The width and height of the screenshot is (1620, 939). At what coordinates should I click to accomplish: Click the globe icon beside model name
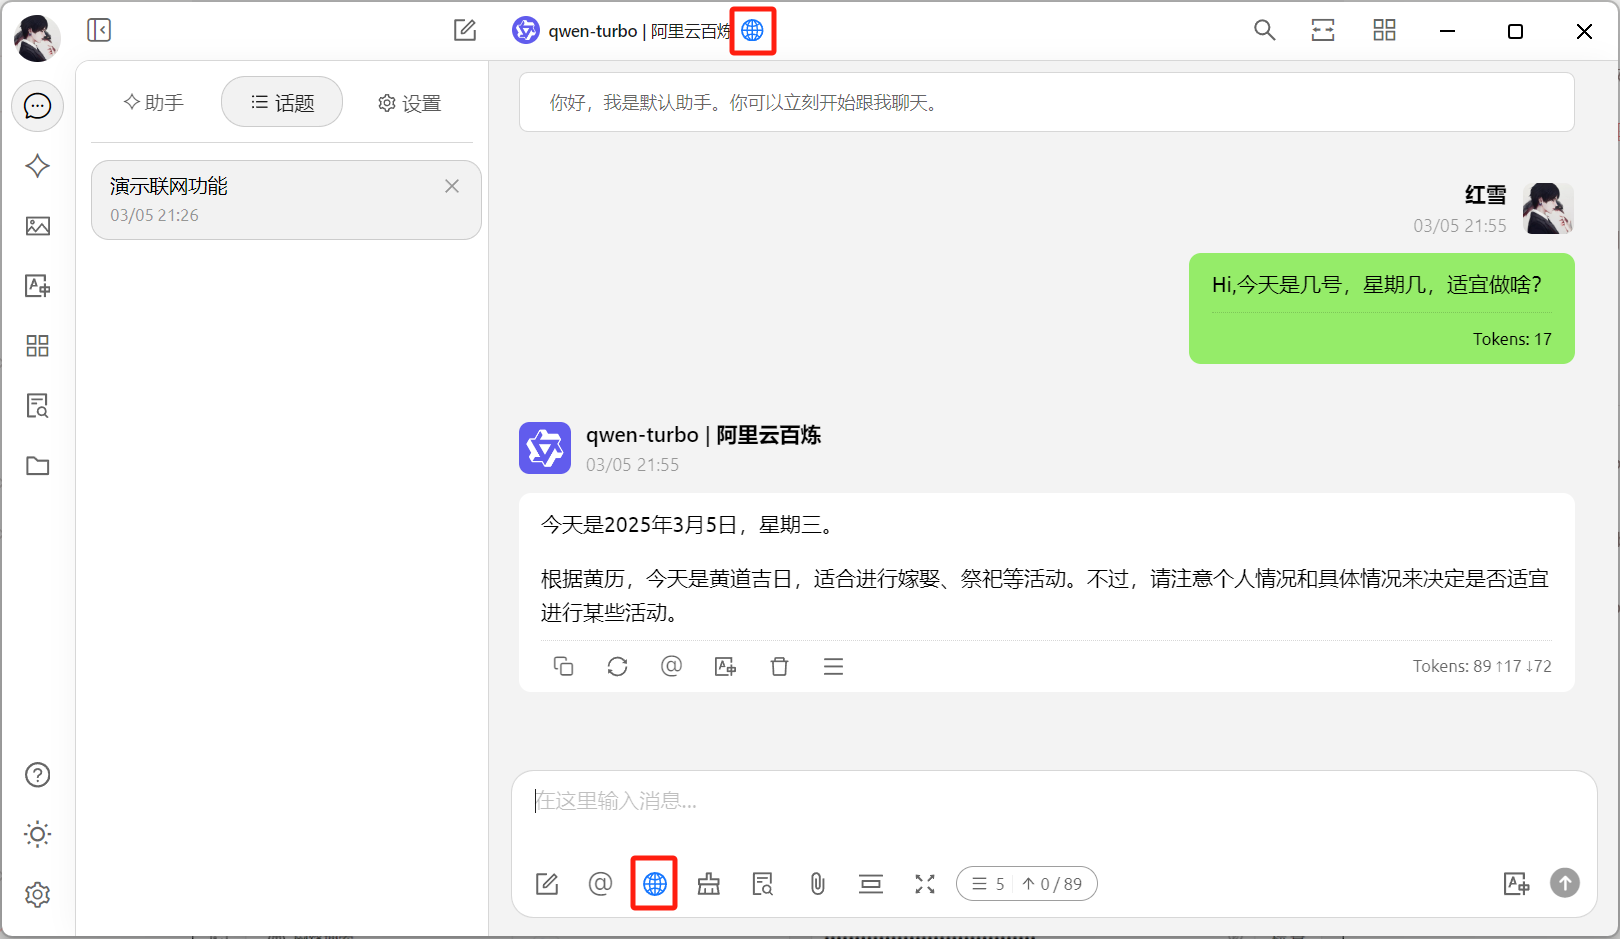point(752,31)
